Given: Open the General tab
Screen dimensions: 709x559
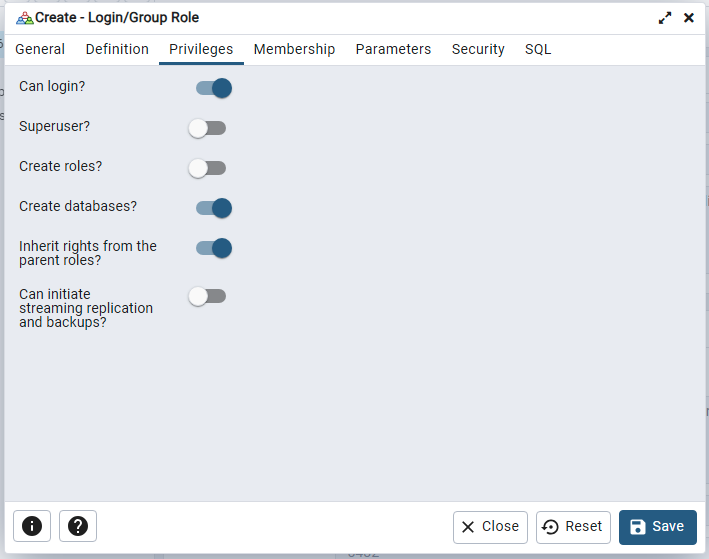Looking at the screenshot, I should click(x=40, y=49).
